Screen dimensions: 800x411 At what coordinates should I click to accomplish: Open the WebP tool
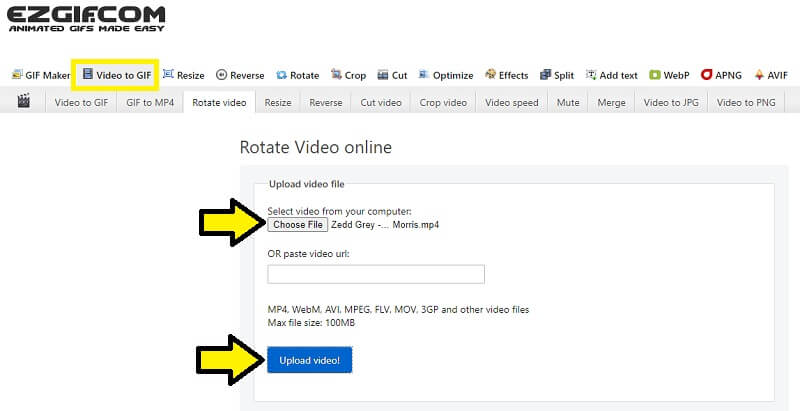[669, 75]
